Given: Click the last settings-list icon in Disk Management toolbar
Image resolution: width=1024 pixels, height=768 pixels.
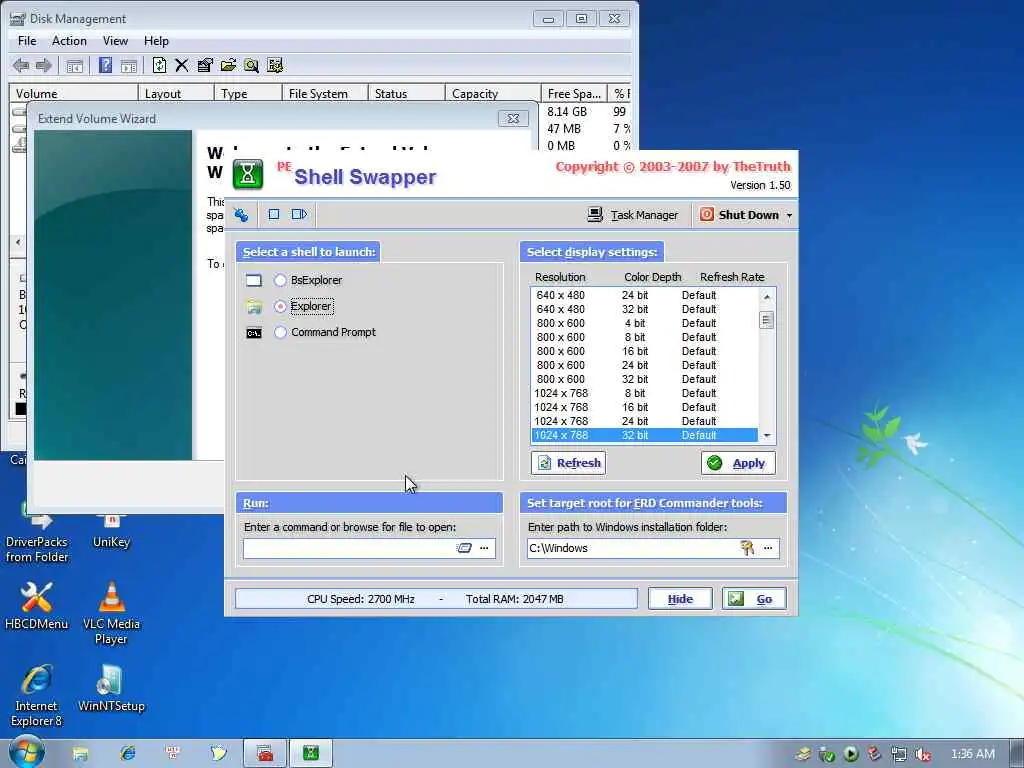Looking at the screenshot, I should [275, 65].
